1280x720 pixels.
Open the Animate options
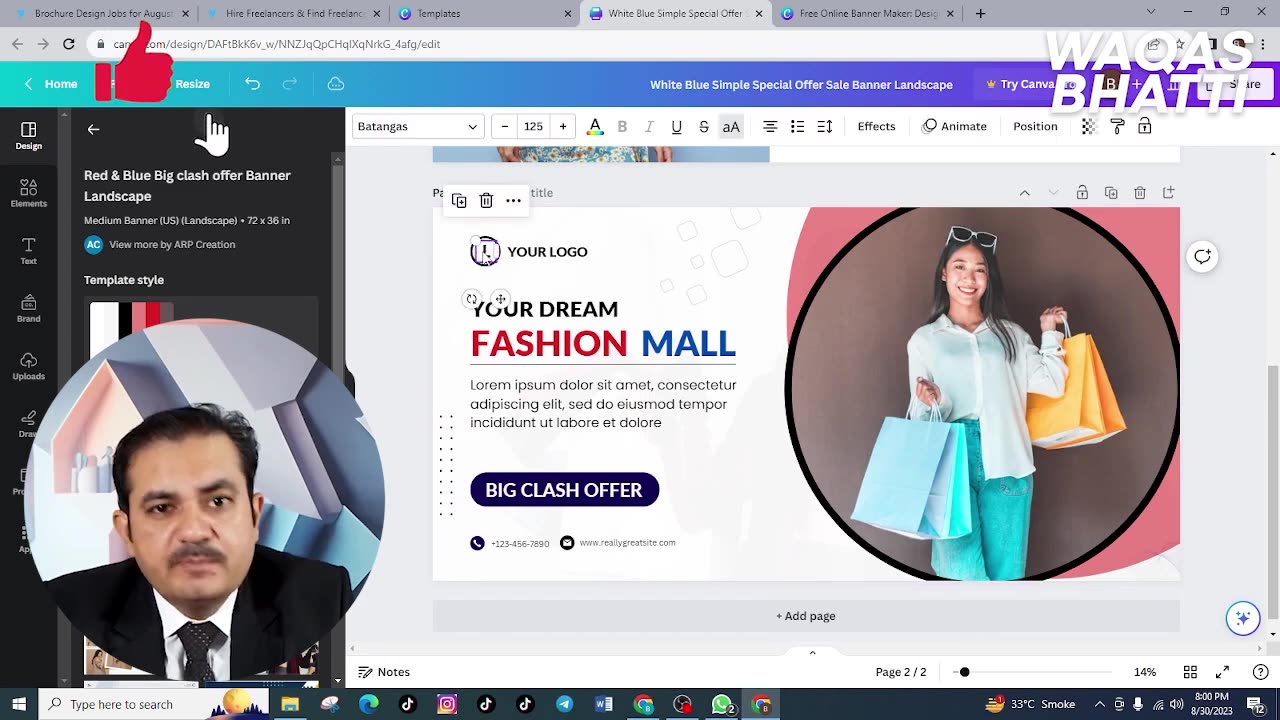point(954,126)
